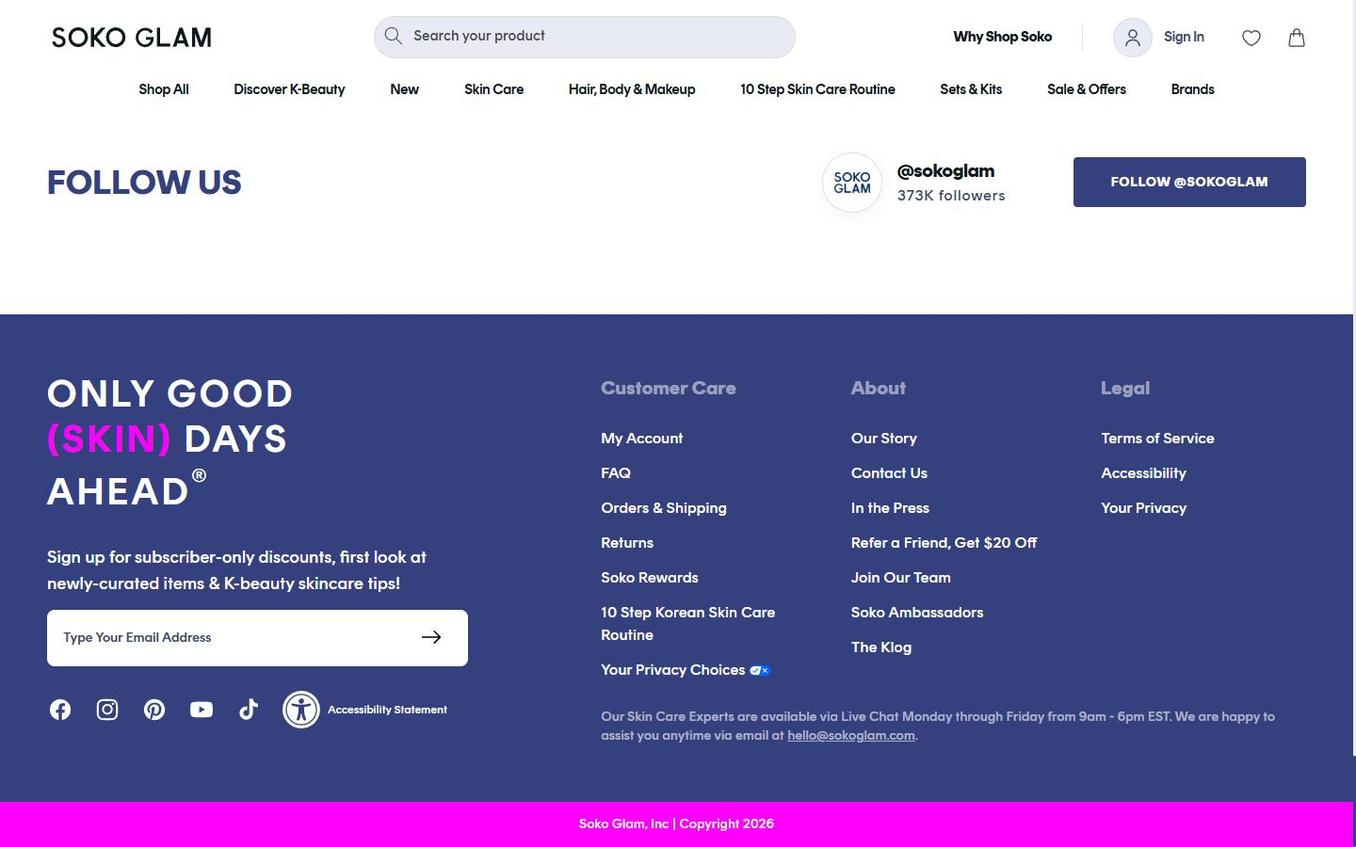Submit email with arrow icon
This screenshot has width=1356, height=847.
tap(431, 638)
